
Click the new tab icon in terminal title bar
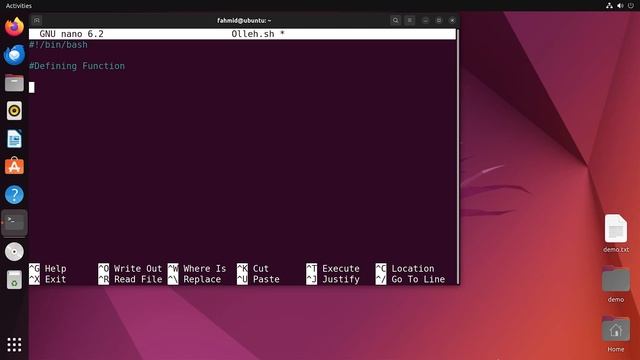(x=37, y=20)
